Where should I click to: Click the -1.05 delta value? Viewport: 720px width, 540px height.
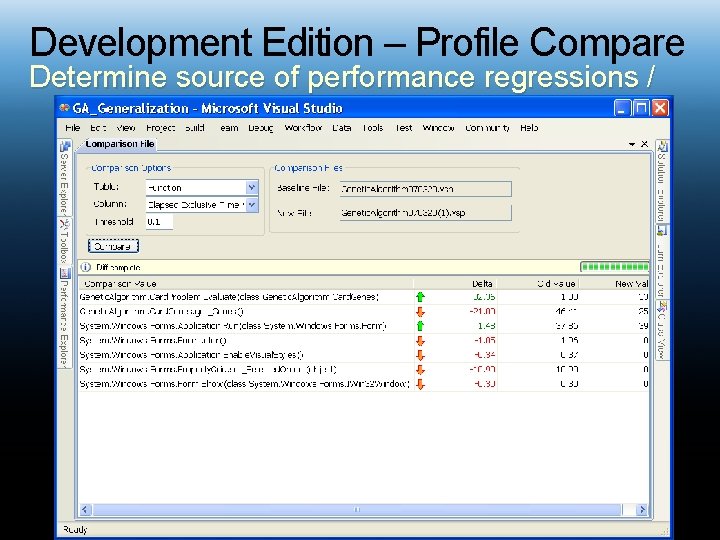[x=484, y=341]
